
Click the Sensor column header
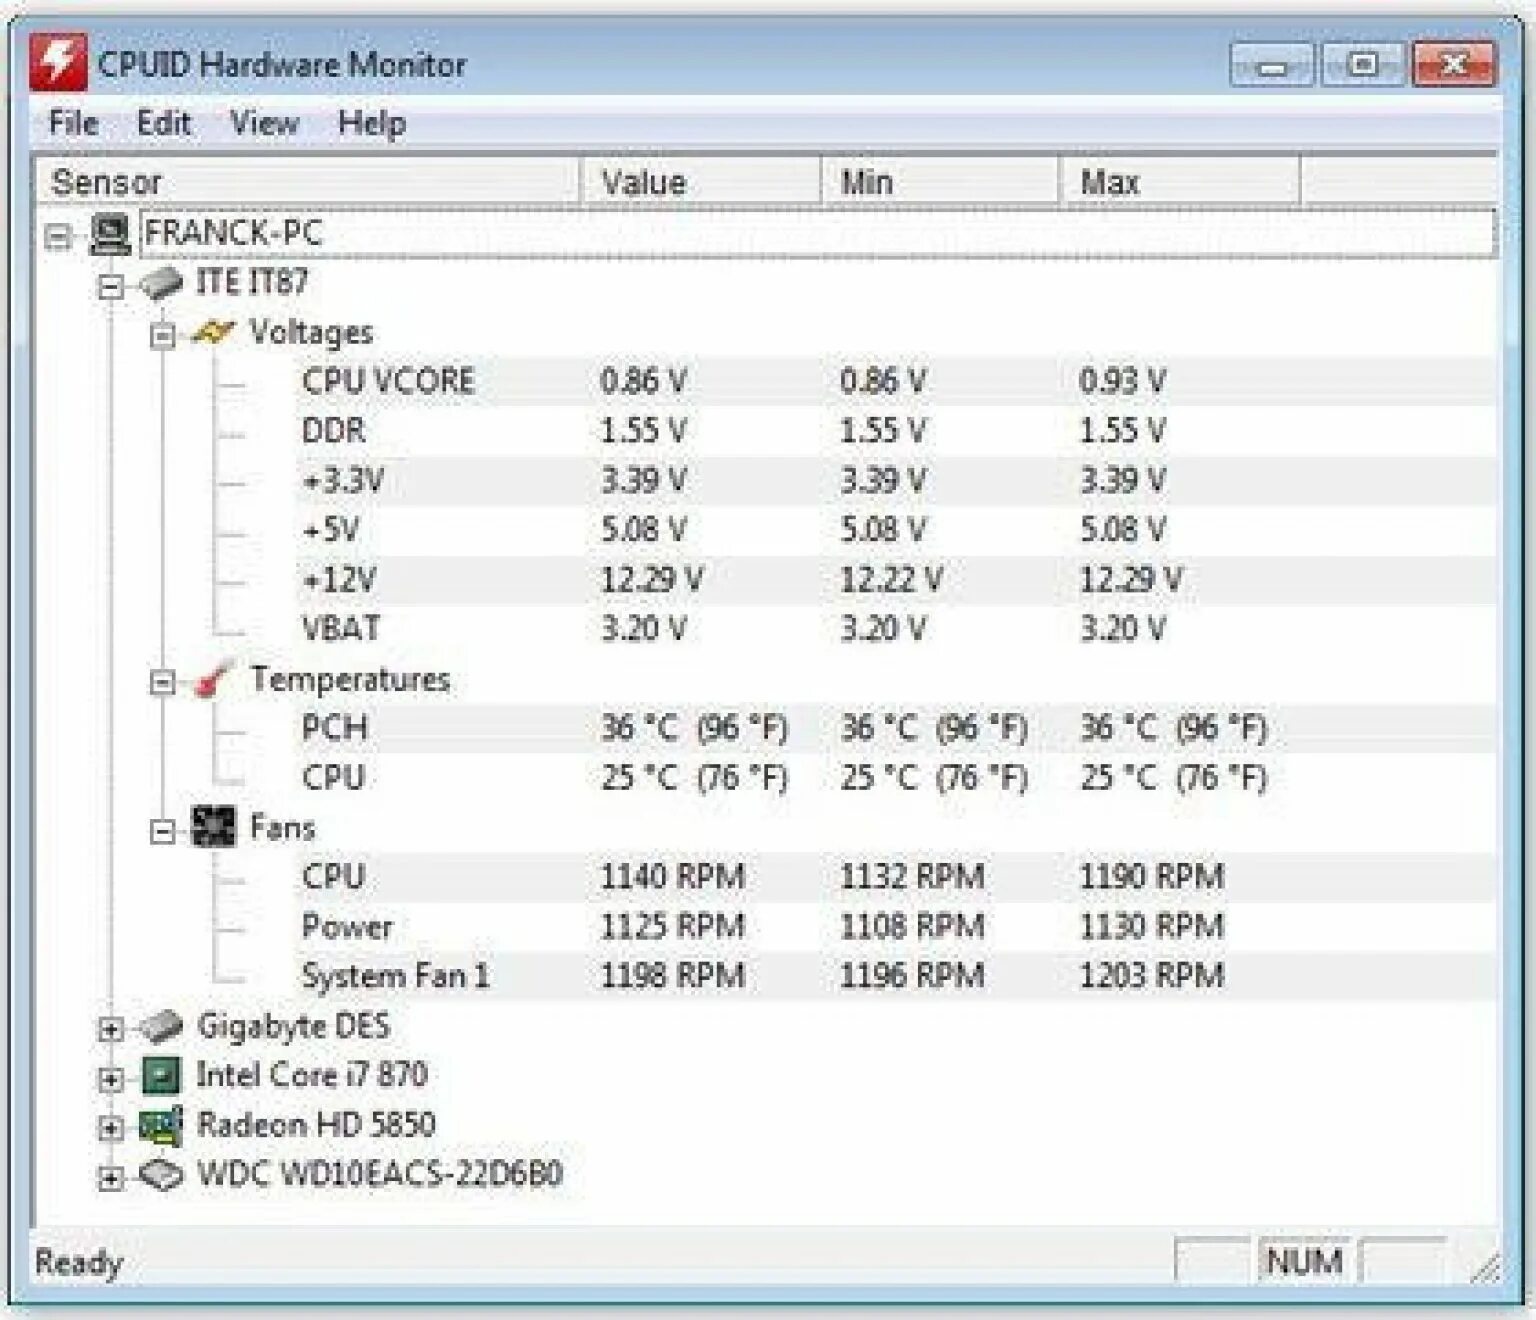(x=308, y=181)
